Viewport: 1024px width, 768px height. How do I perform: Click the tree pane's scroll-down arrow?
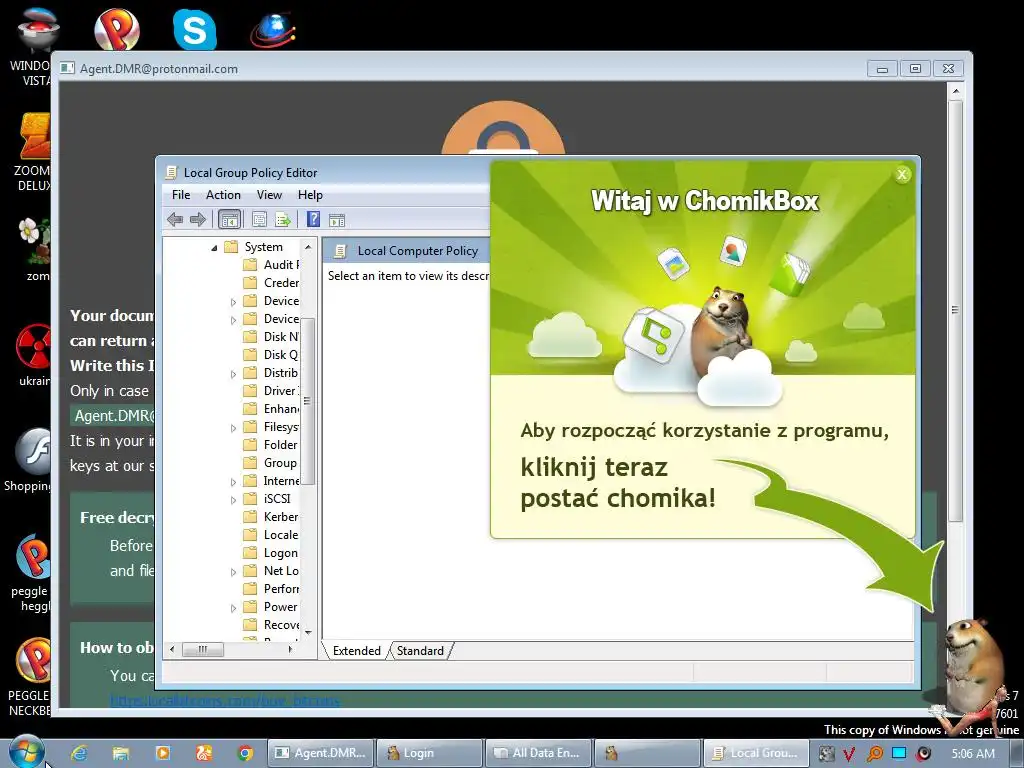308,632
